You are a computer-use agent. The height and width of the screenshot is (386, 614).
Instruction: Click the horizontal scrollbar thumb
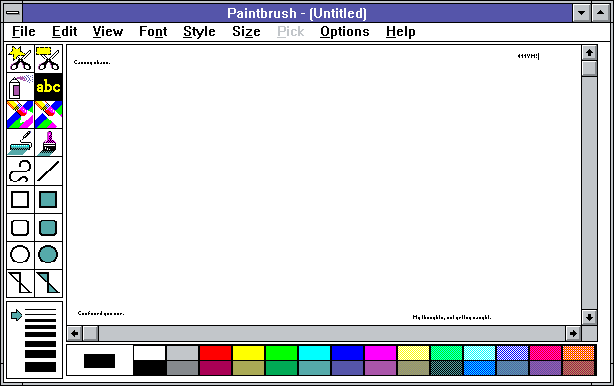point(90,334)
